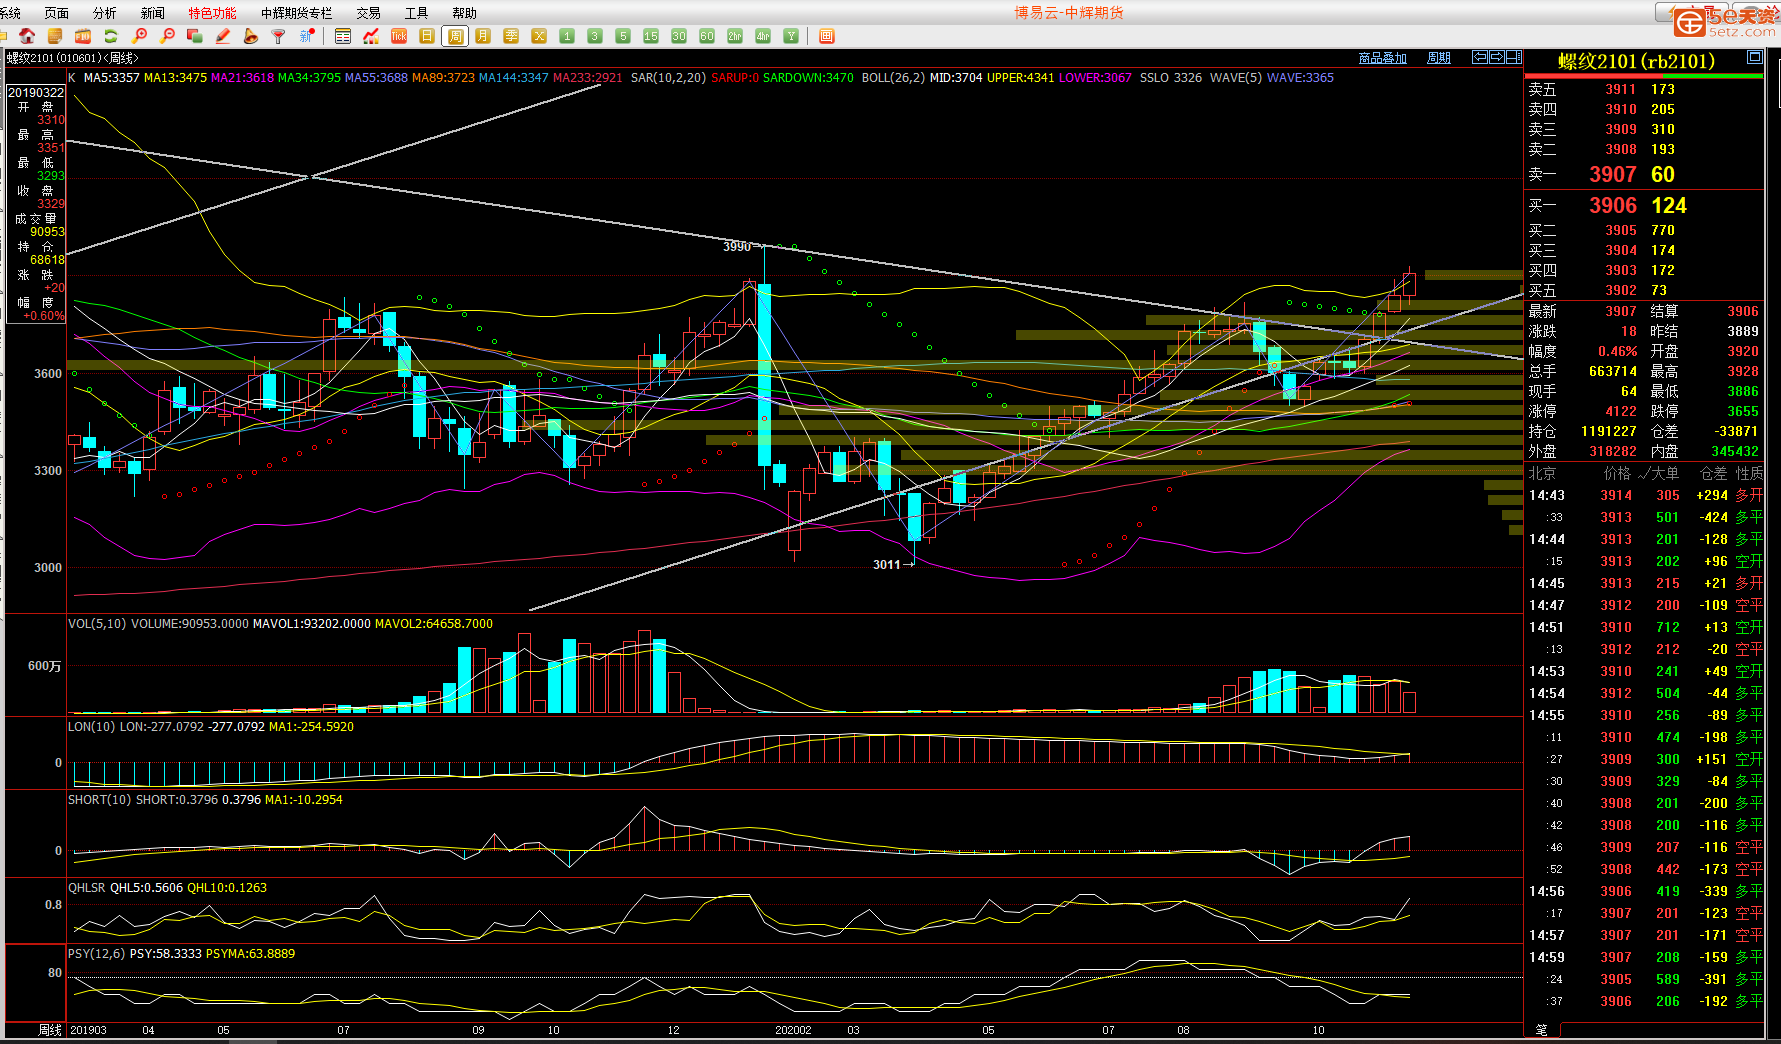This screenshot has height=1044, width=1781.
Task: Click the LON(10) indicator label
Action: pos(91,727)
